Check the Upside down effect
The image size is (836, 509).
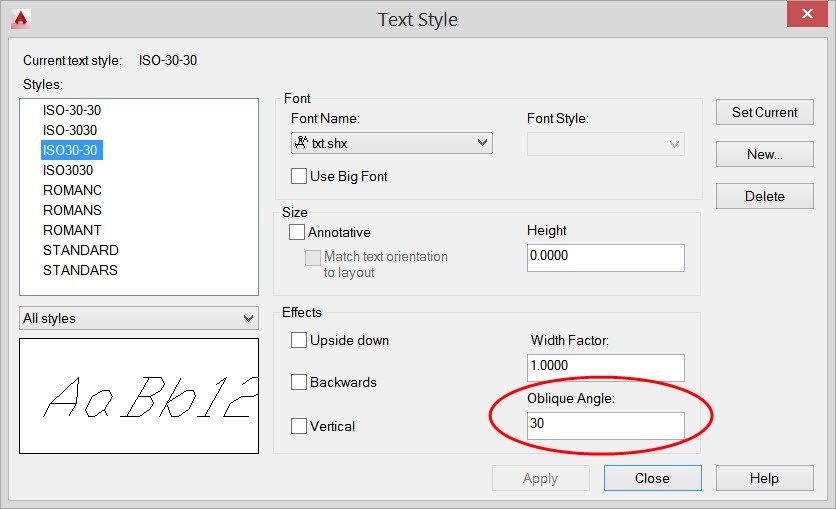pos(299,340)
